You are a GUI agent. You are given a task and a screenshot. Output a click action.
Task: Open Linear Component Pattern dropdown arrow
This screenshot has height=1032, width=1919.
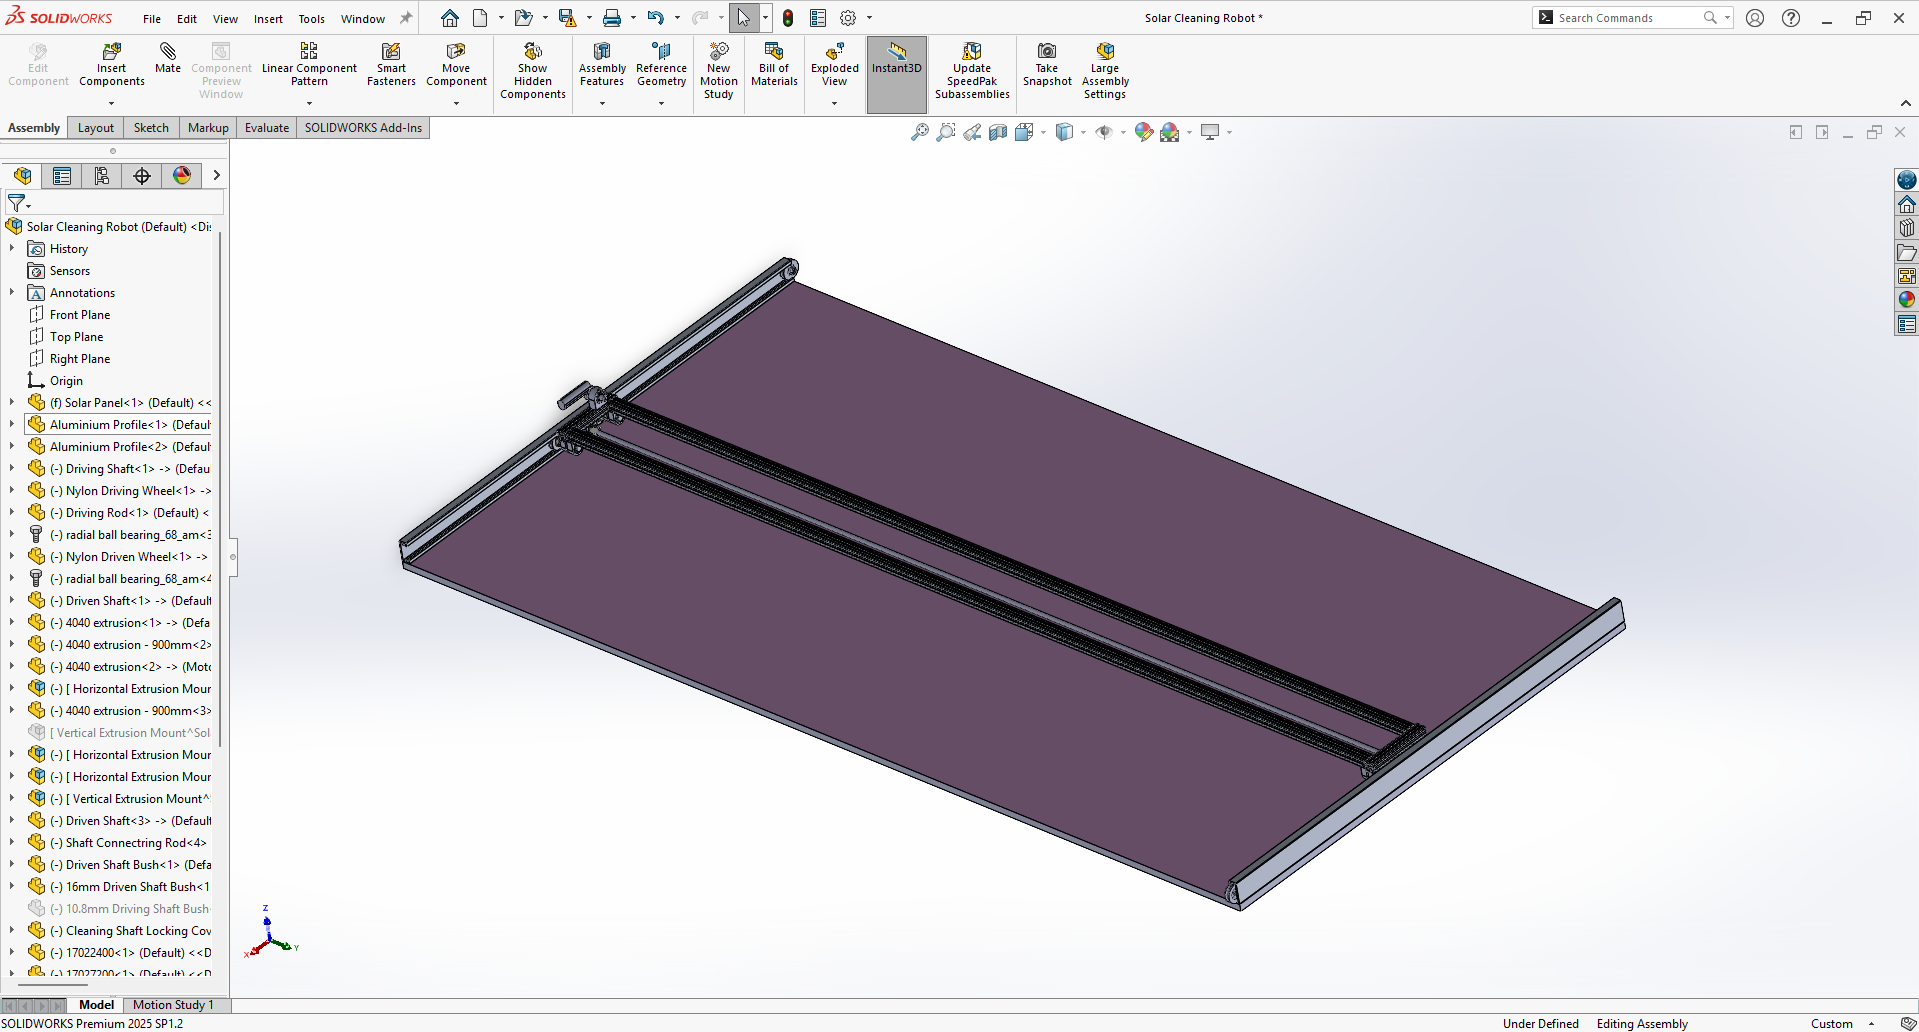(x=309, y=103)
